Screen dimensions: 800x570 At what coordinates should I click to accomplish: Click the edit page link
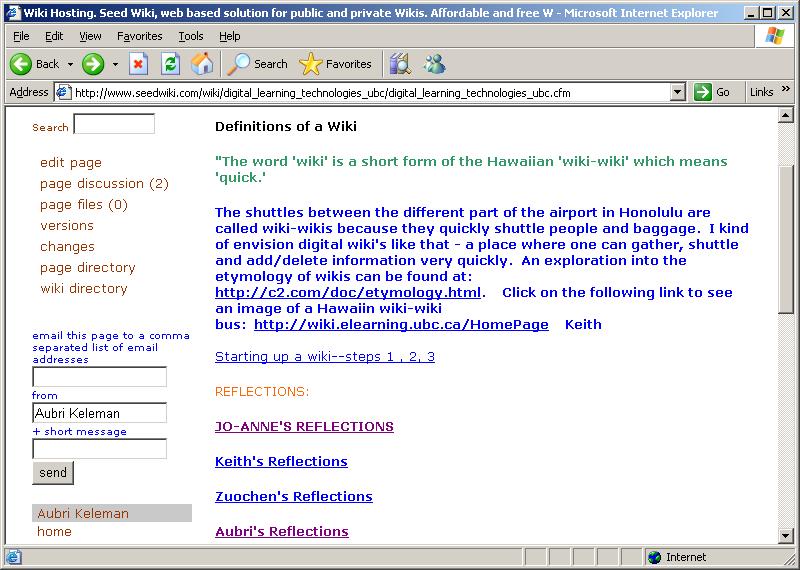(71, 163)
